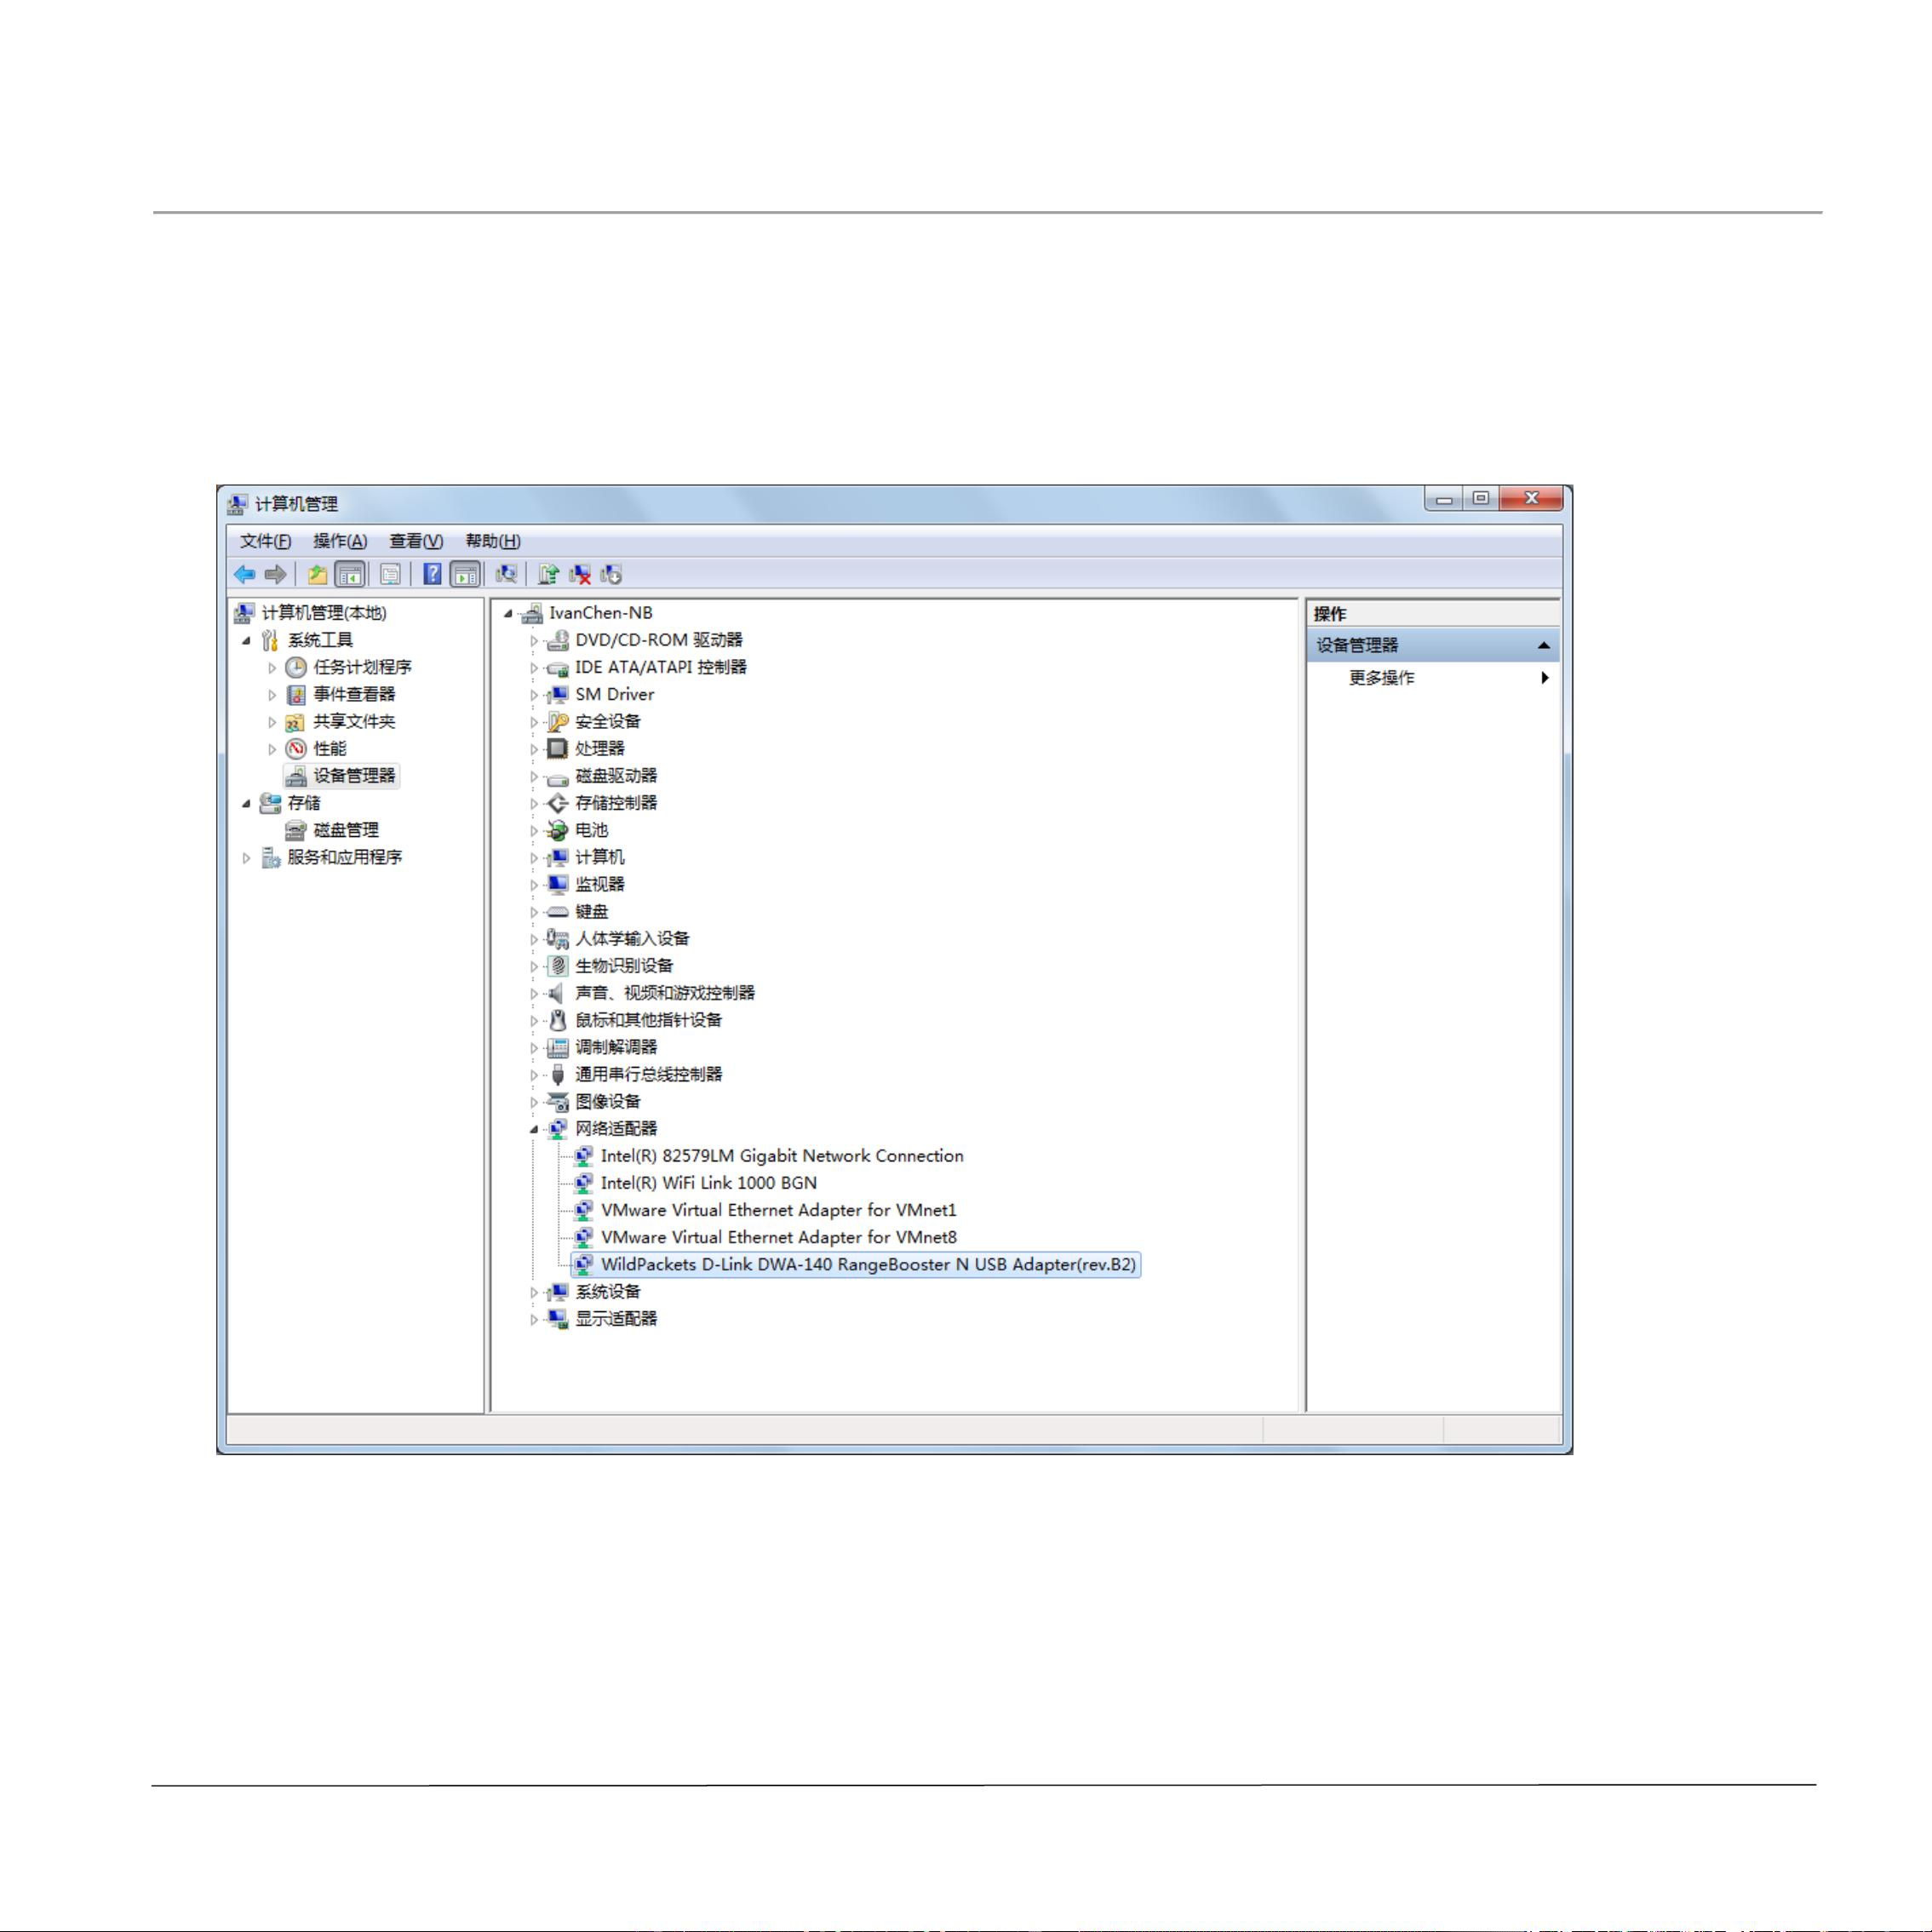Toggle Show/Hide Action Pane button

click(465, 575)
